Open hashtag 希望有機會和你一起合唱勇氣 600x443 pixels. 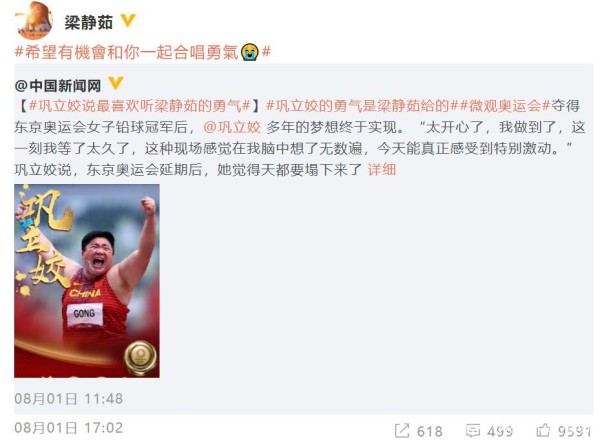(143, 52)
